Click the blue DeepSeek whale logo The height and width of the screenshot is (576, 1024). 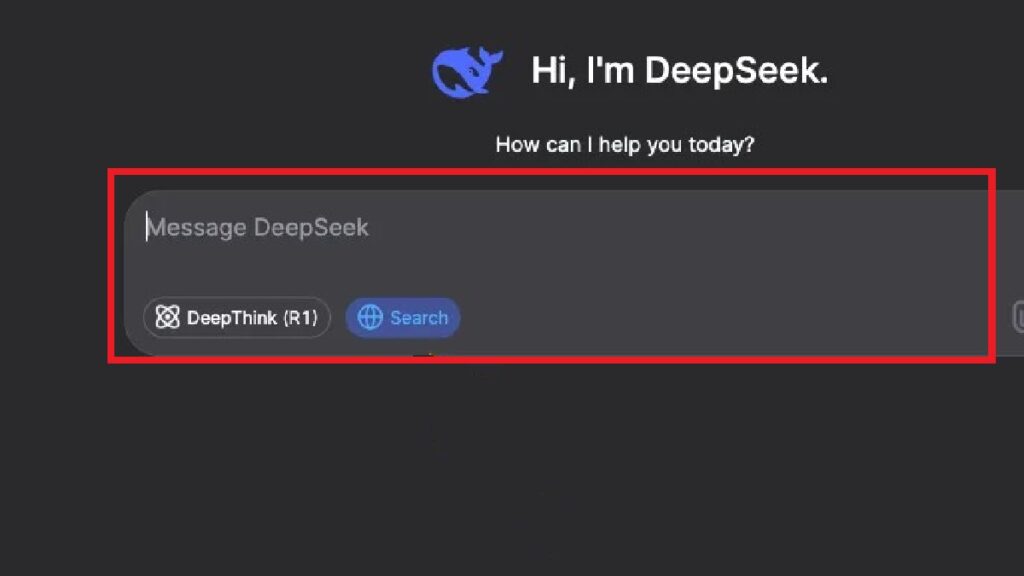pyautogui.click(x=467, y=72)
